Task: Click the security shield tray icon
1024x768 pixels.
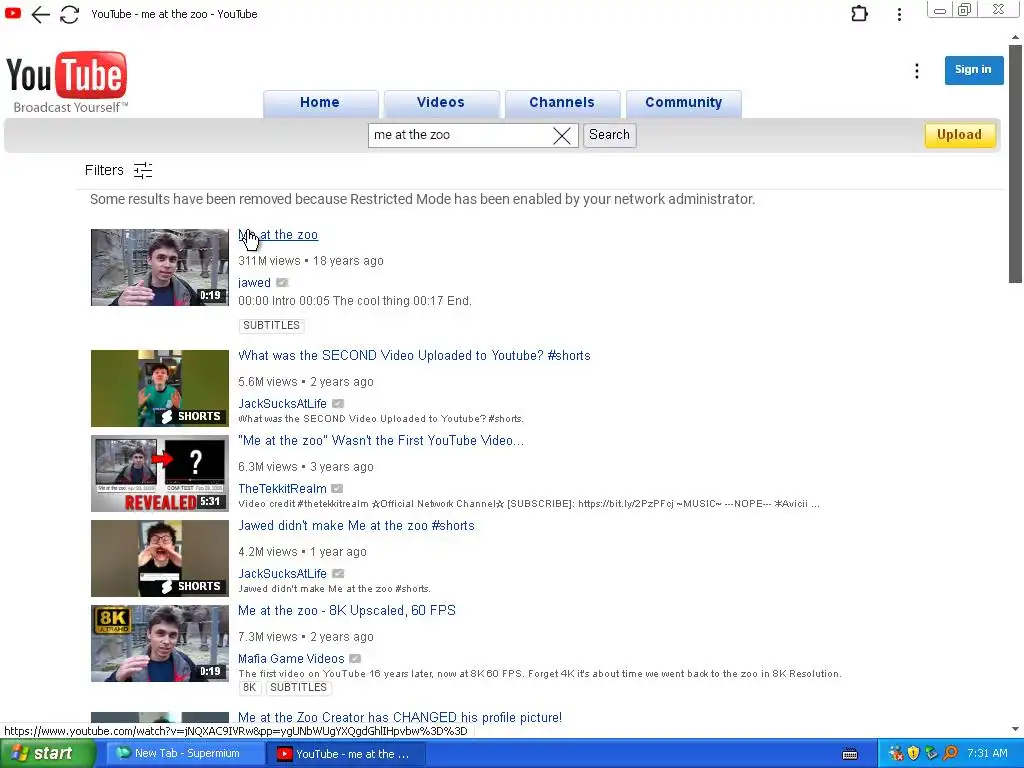Action: (913, 754)
